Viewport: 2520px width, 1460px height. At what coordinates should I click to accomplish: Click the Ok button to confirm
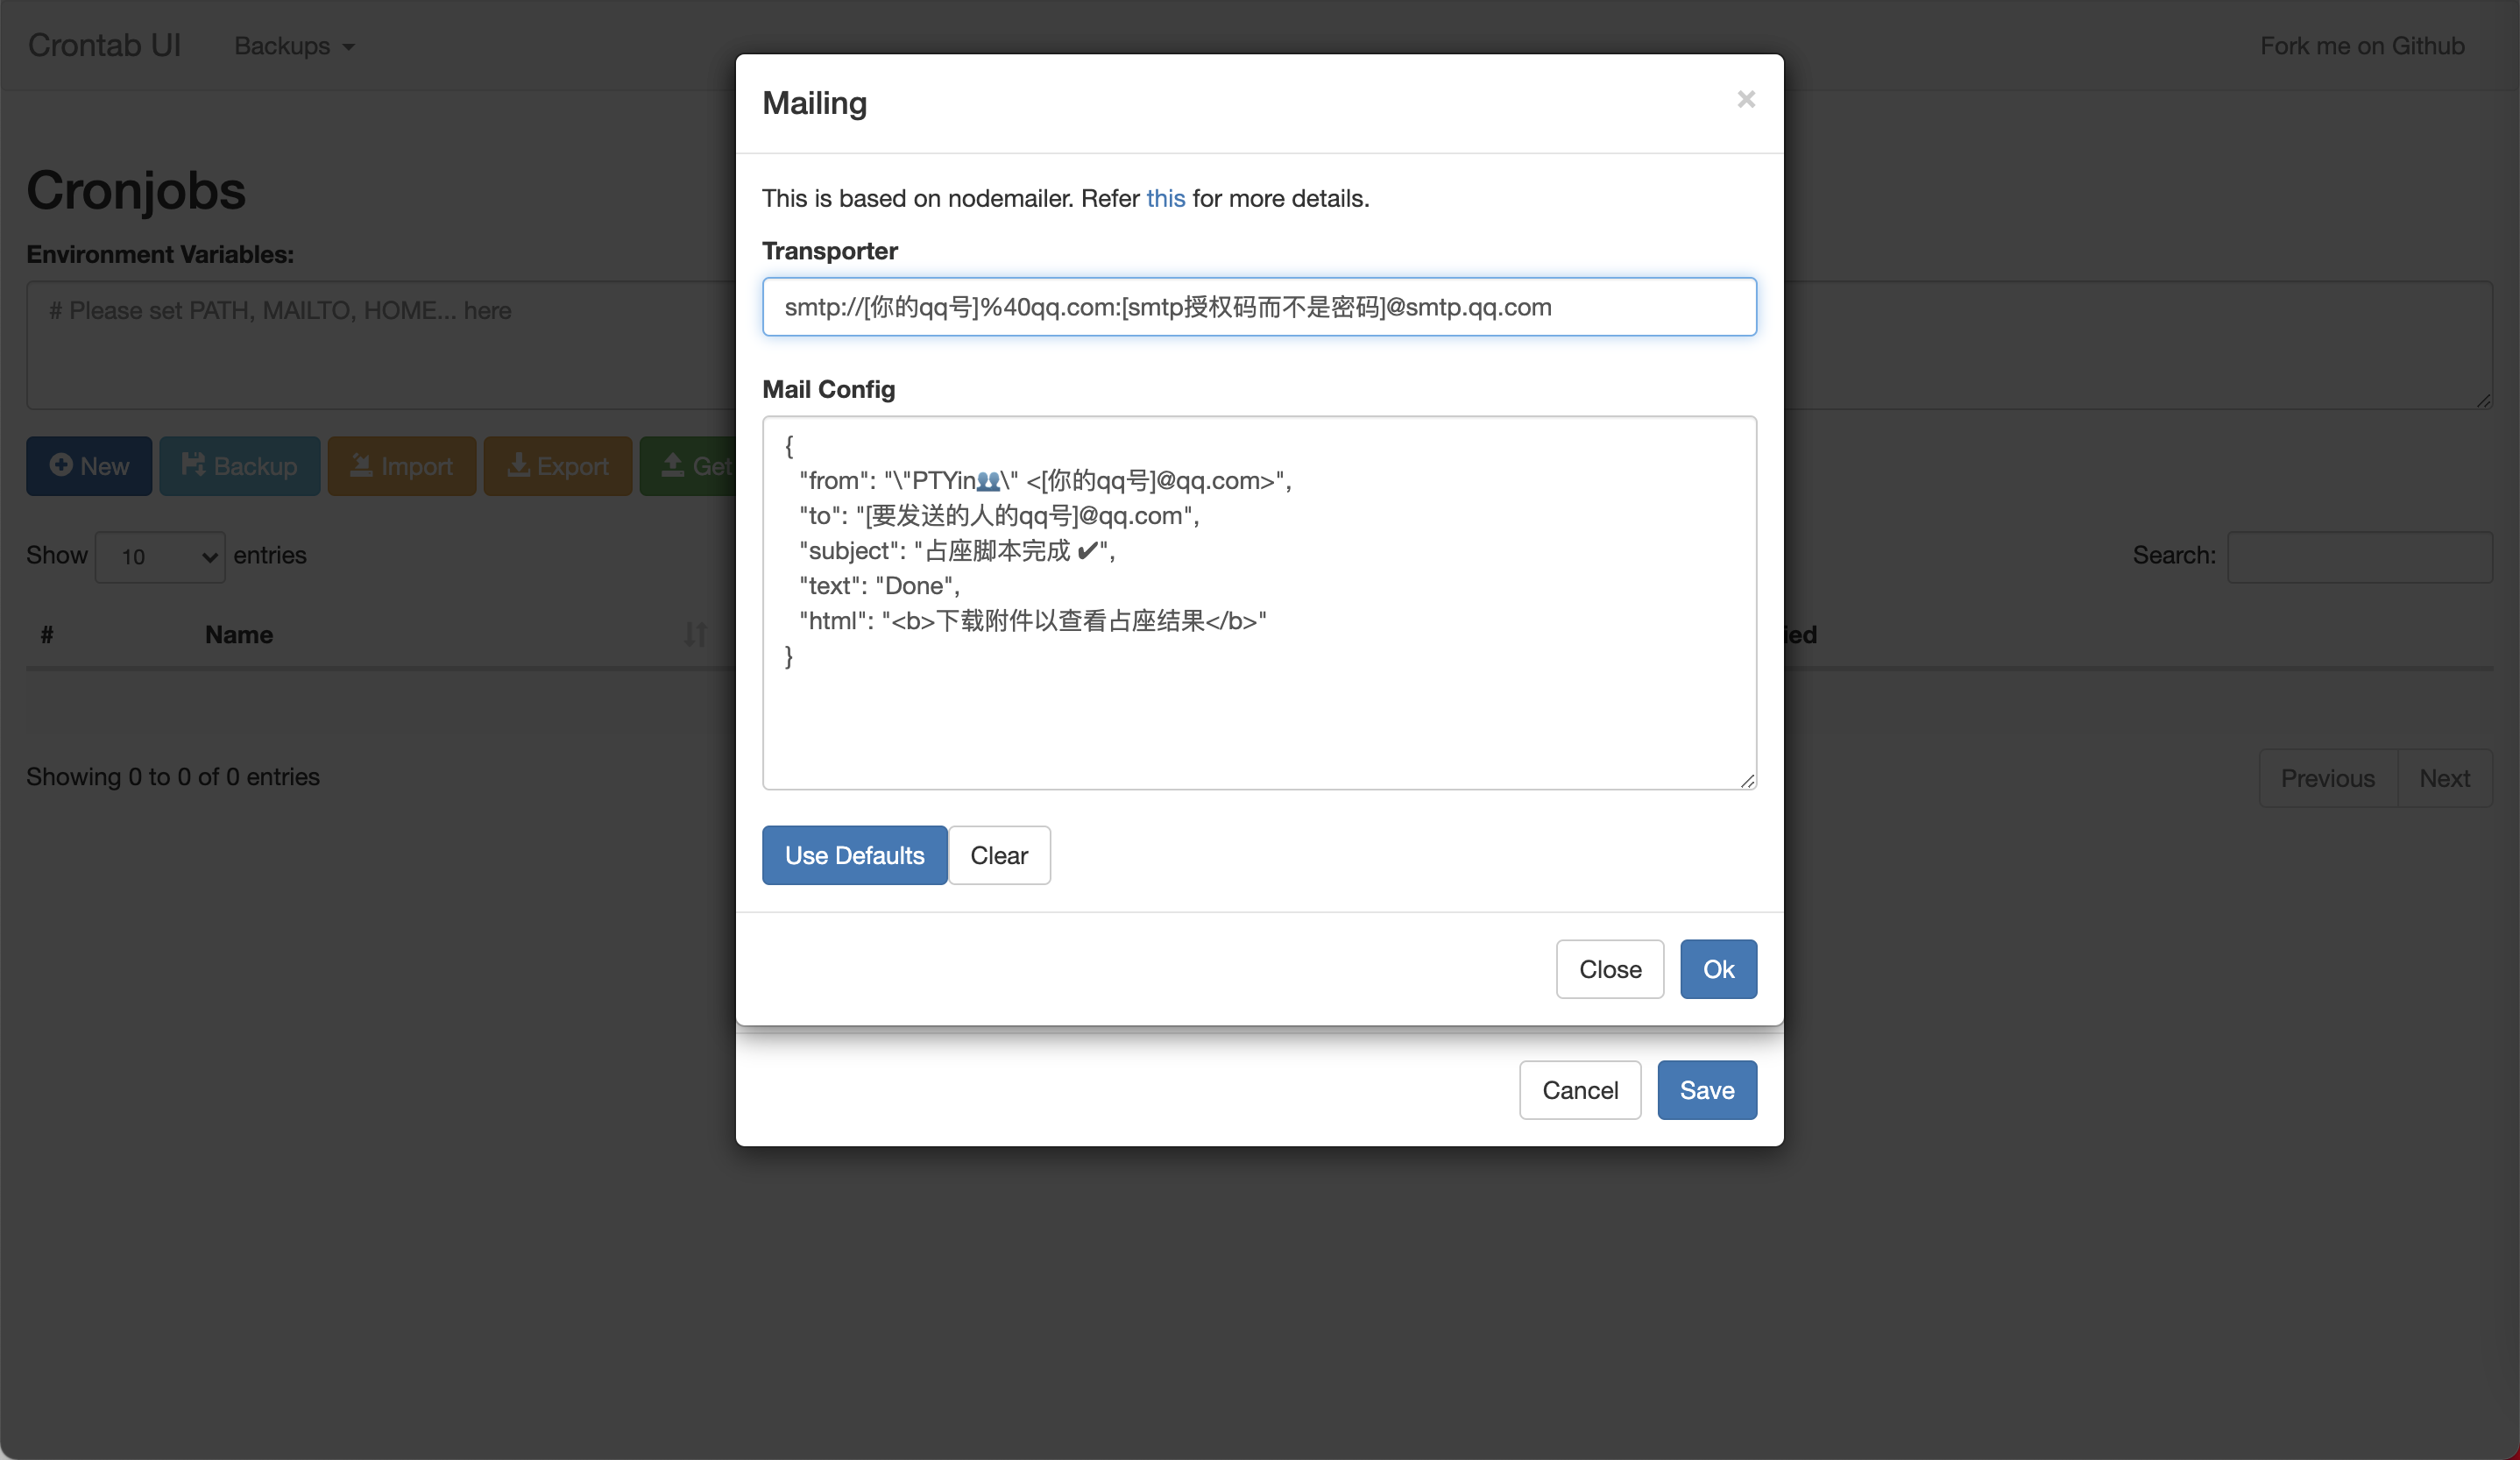(x=1717, y=968)
